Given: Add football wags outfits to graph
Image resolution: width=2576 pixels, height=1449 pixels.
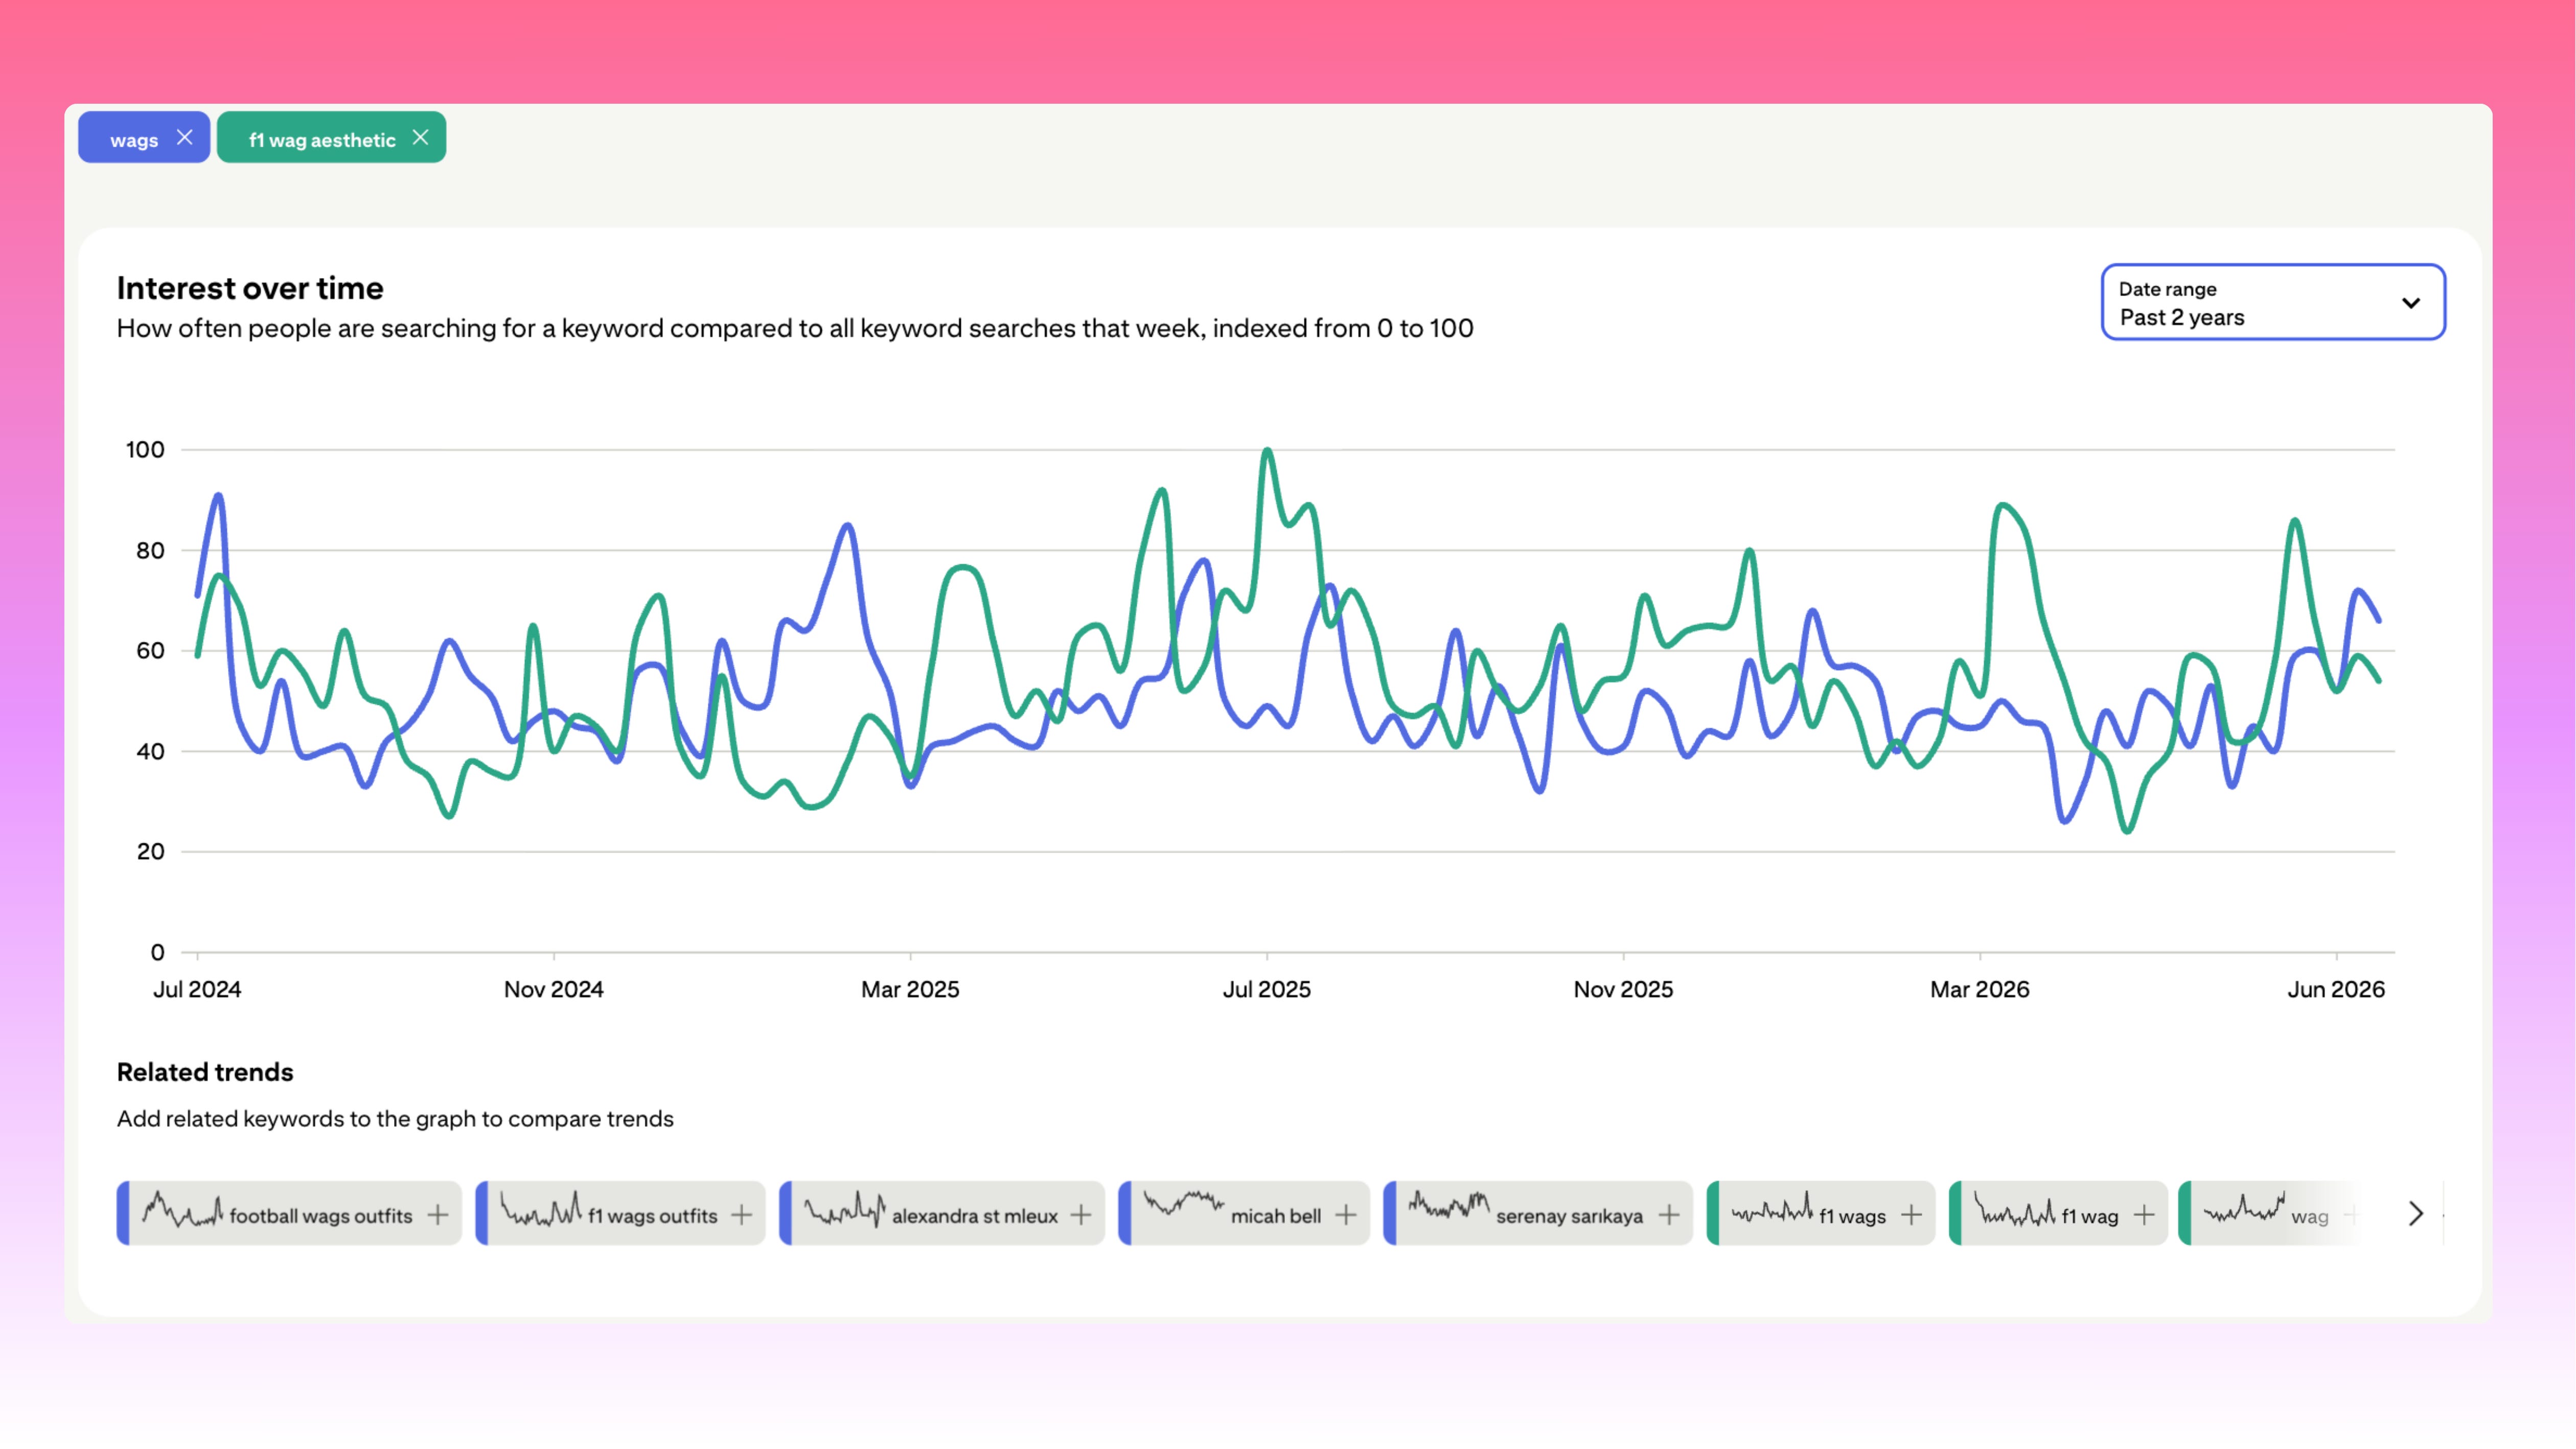Looking at the screenshot, I should (438, 1214).
